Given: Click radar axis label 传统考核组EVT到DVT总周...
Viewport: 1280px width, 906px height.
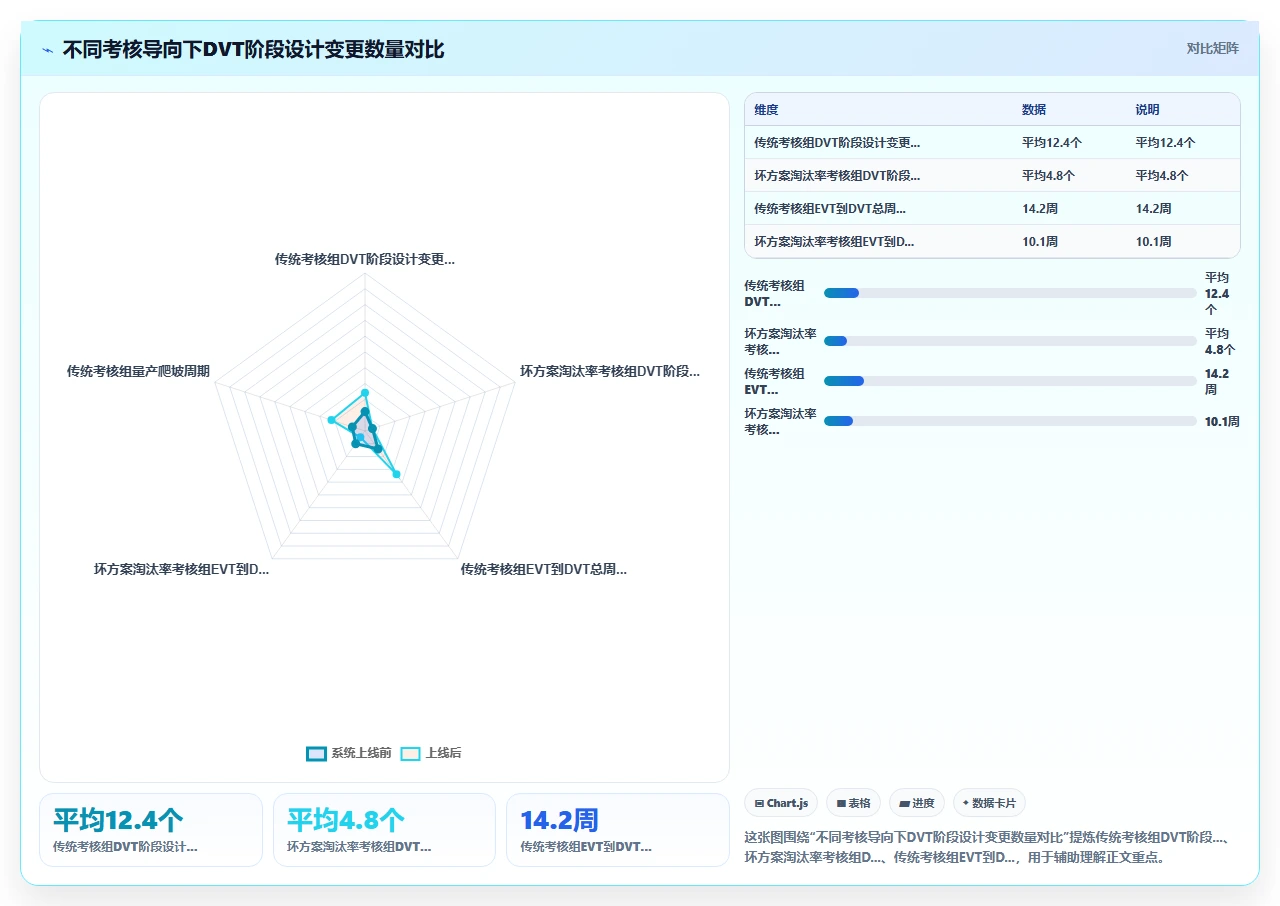Looking at the screenshot, I should 544,569.
